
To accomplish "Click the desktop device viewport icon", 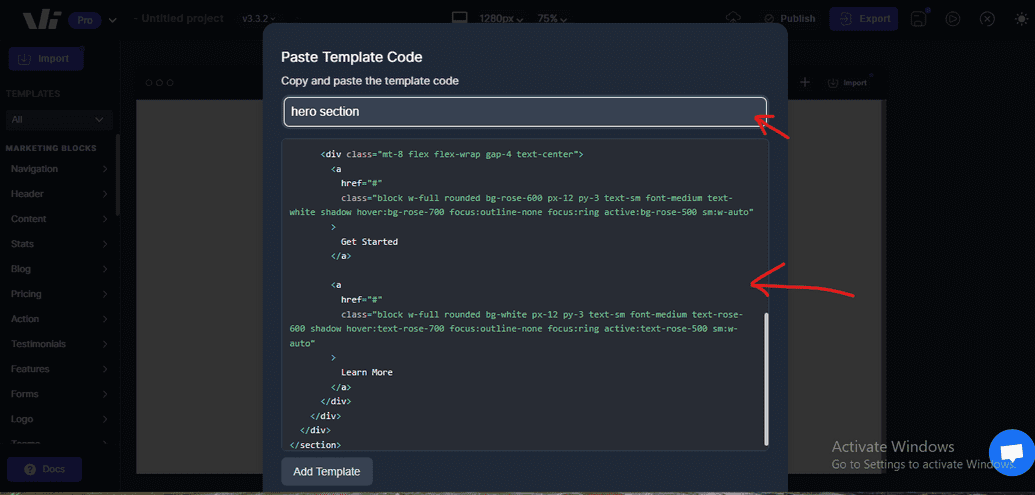I will tap(459, 18).
